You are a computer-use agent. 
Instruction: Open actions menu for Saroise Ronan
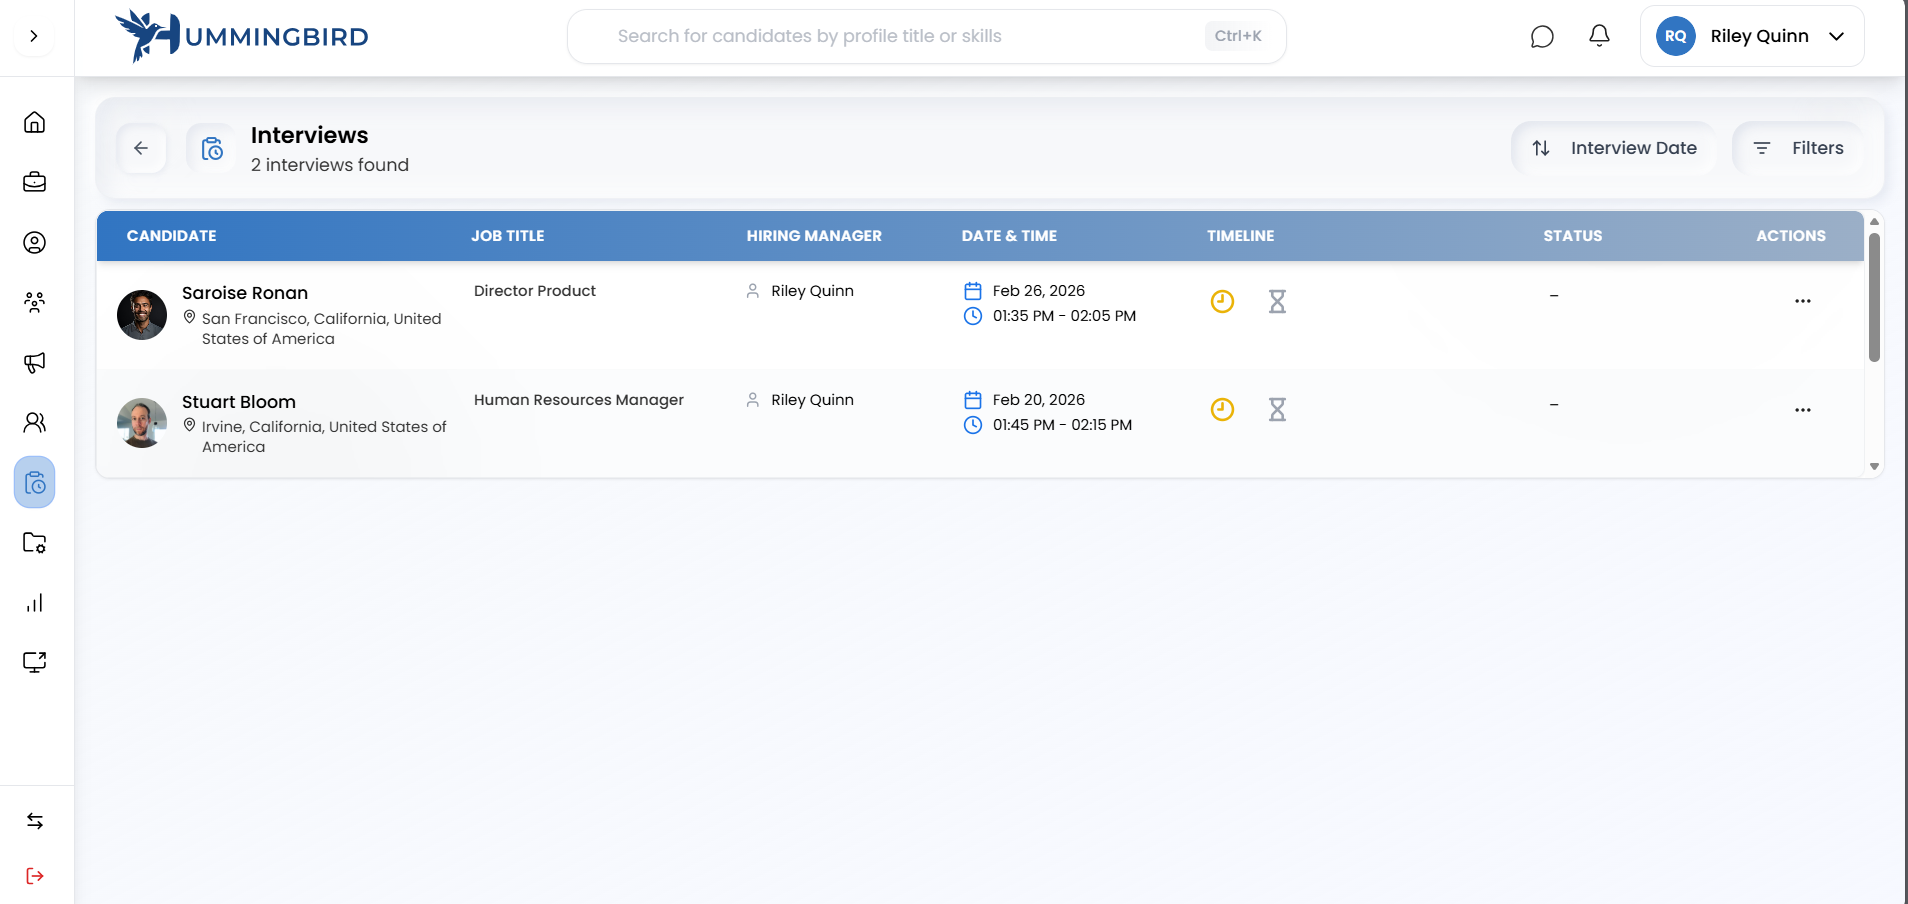coord(1802,301)
